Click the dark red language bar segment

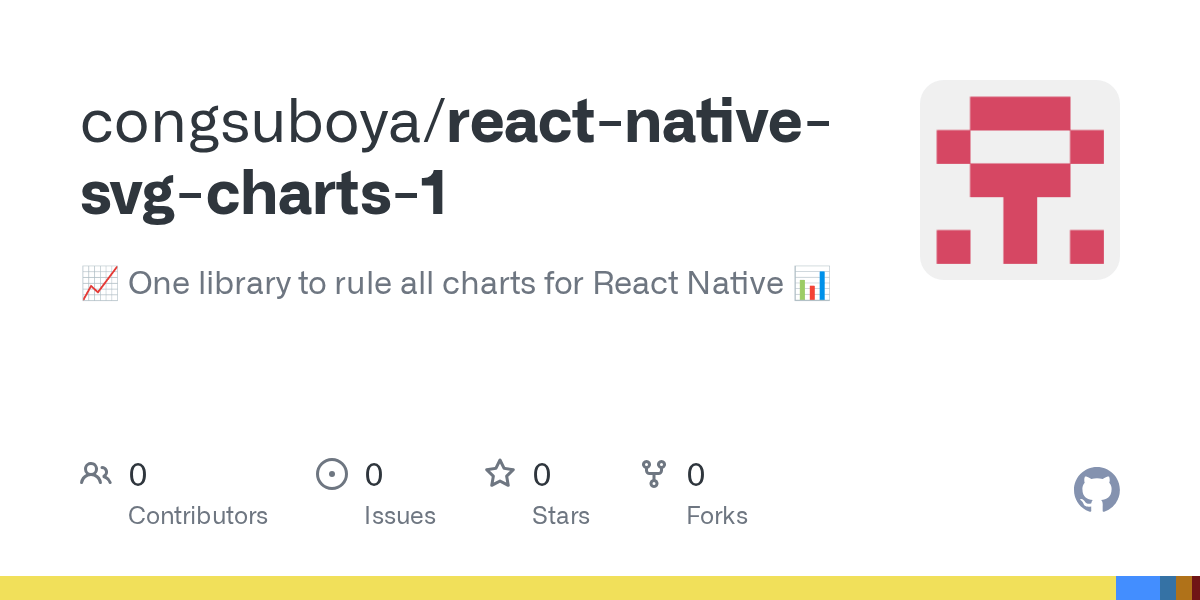(x=1196, y=588)
